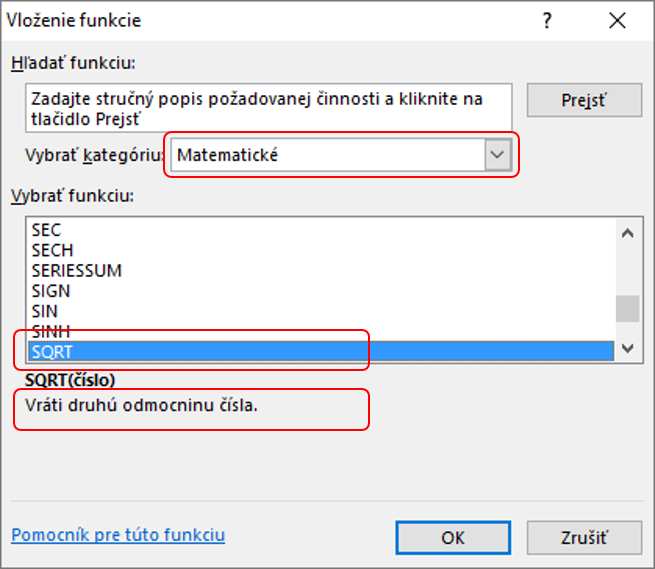Select the SEC function
The width and height of the screenshot is (655, 569).
[x=321, y=230]
